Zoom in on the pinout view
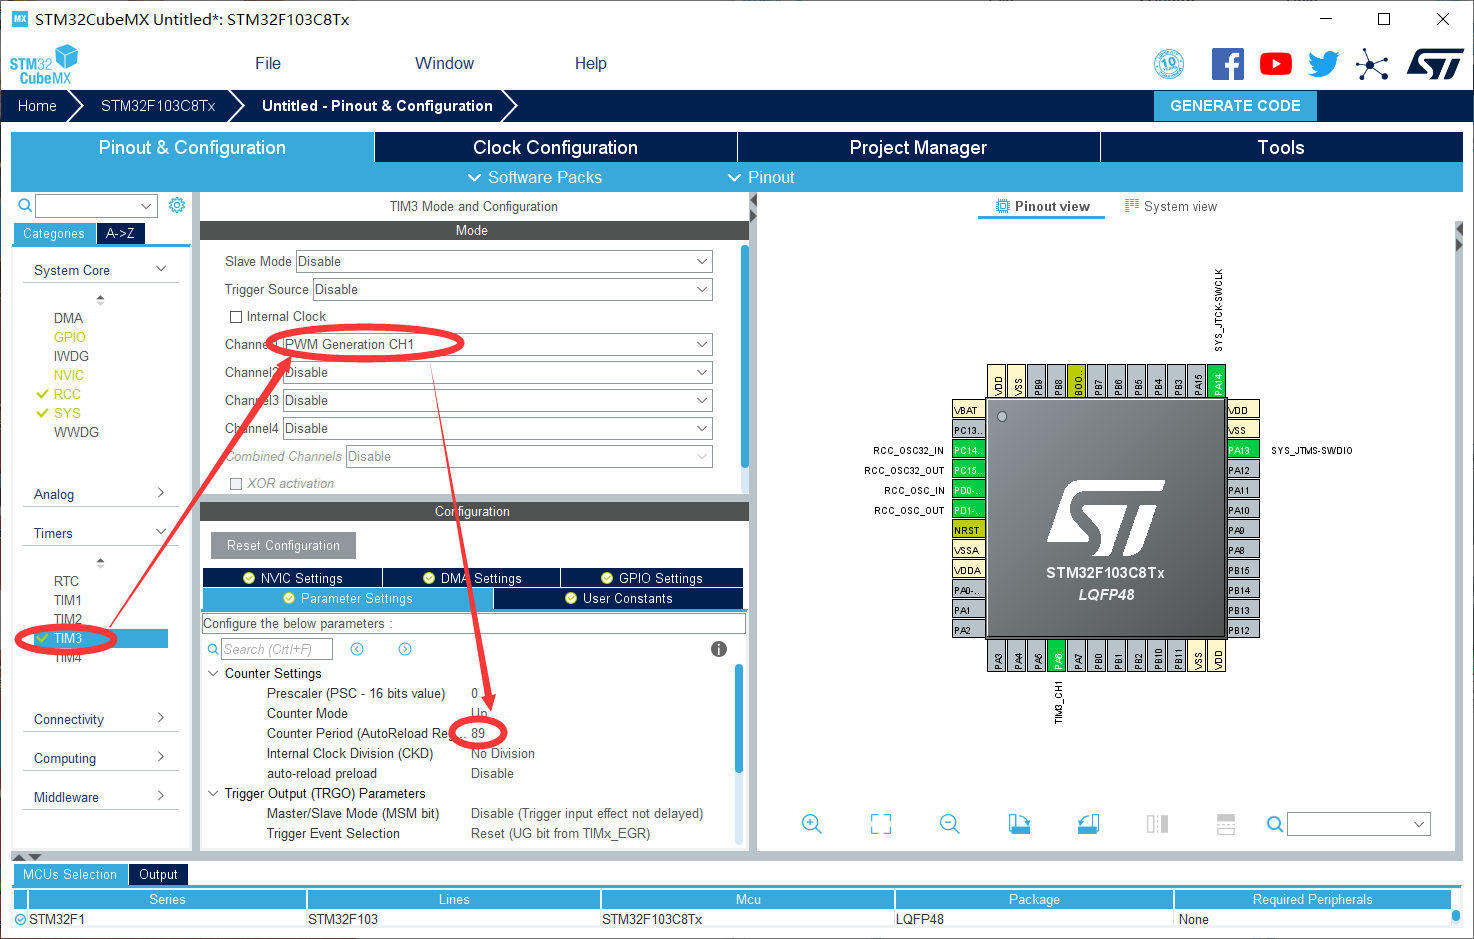 point(811,823)
